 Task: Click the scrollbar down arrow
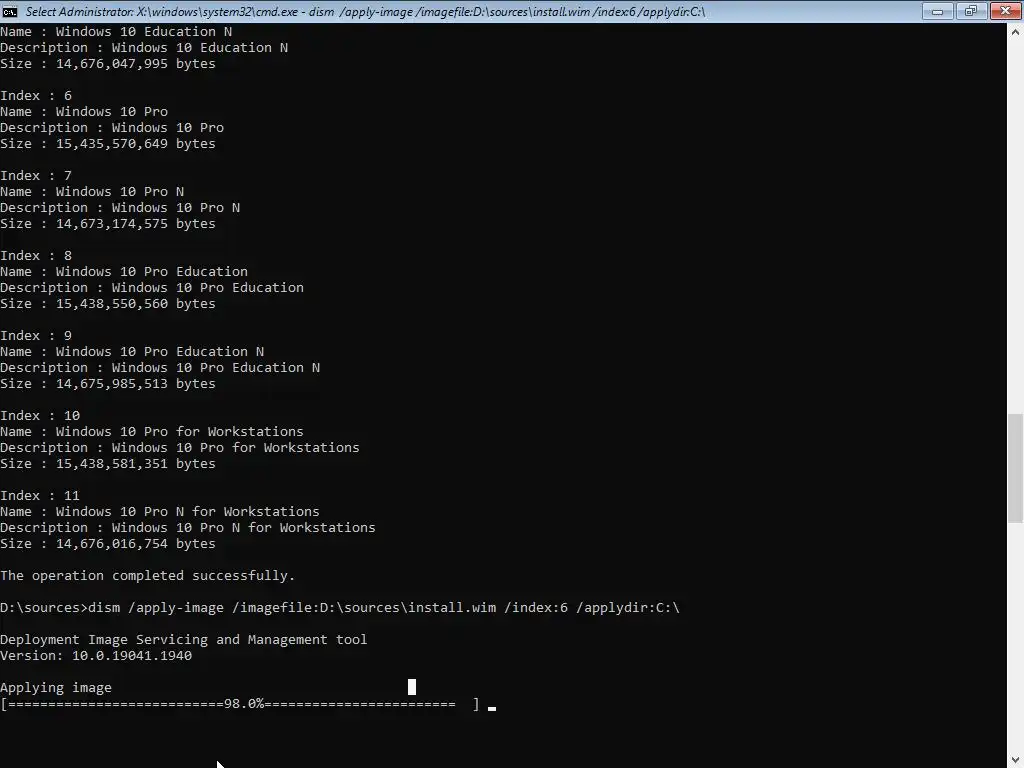[x=1016, y=760]
